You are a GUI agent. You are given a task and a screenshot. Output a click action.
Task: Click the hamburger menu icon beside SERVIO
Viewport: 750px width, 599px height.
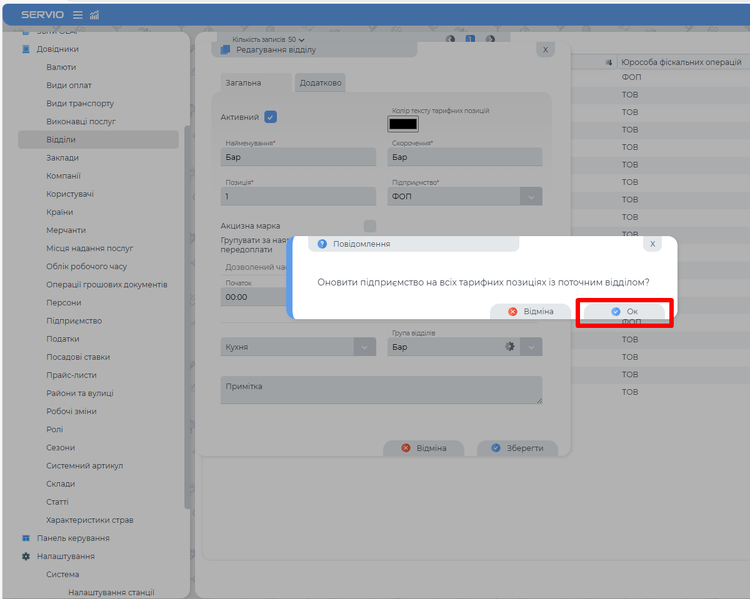point(78,15)
